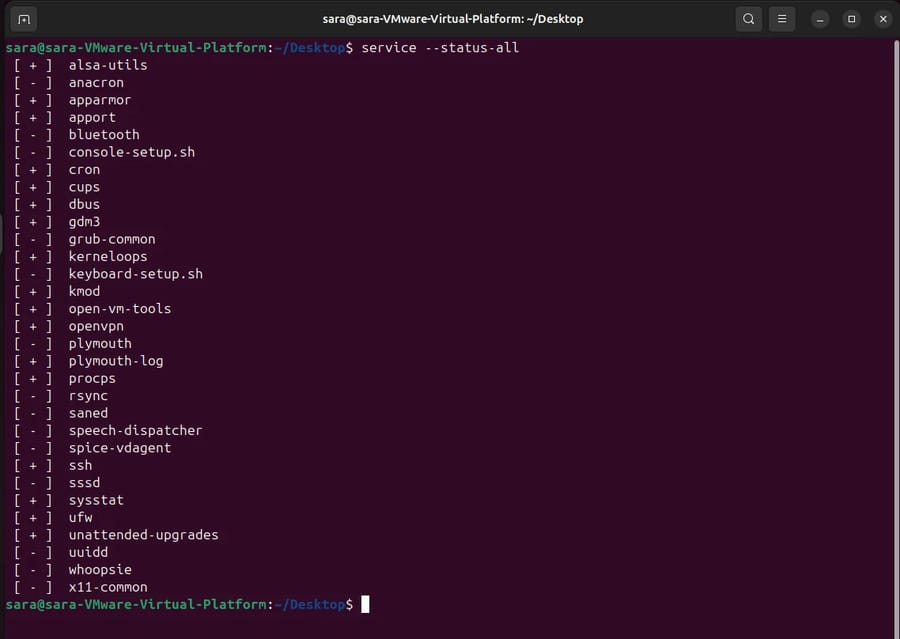
Task: Click the 'sysstat' service line
Action: (x=69, y=500)
